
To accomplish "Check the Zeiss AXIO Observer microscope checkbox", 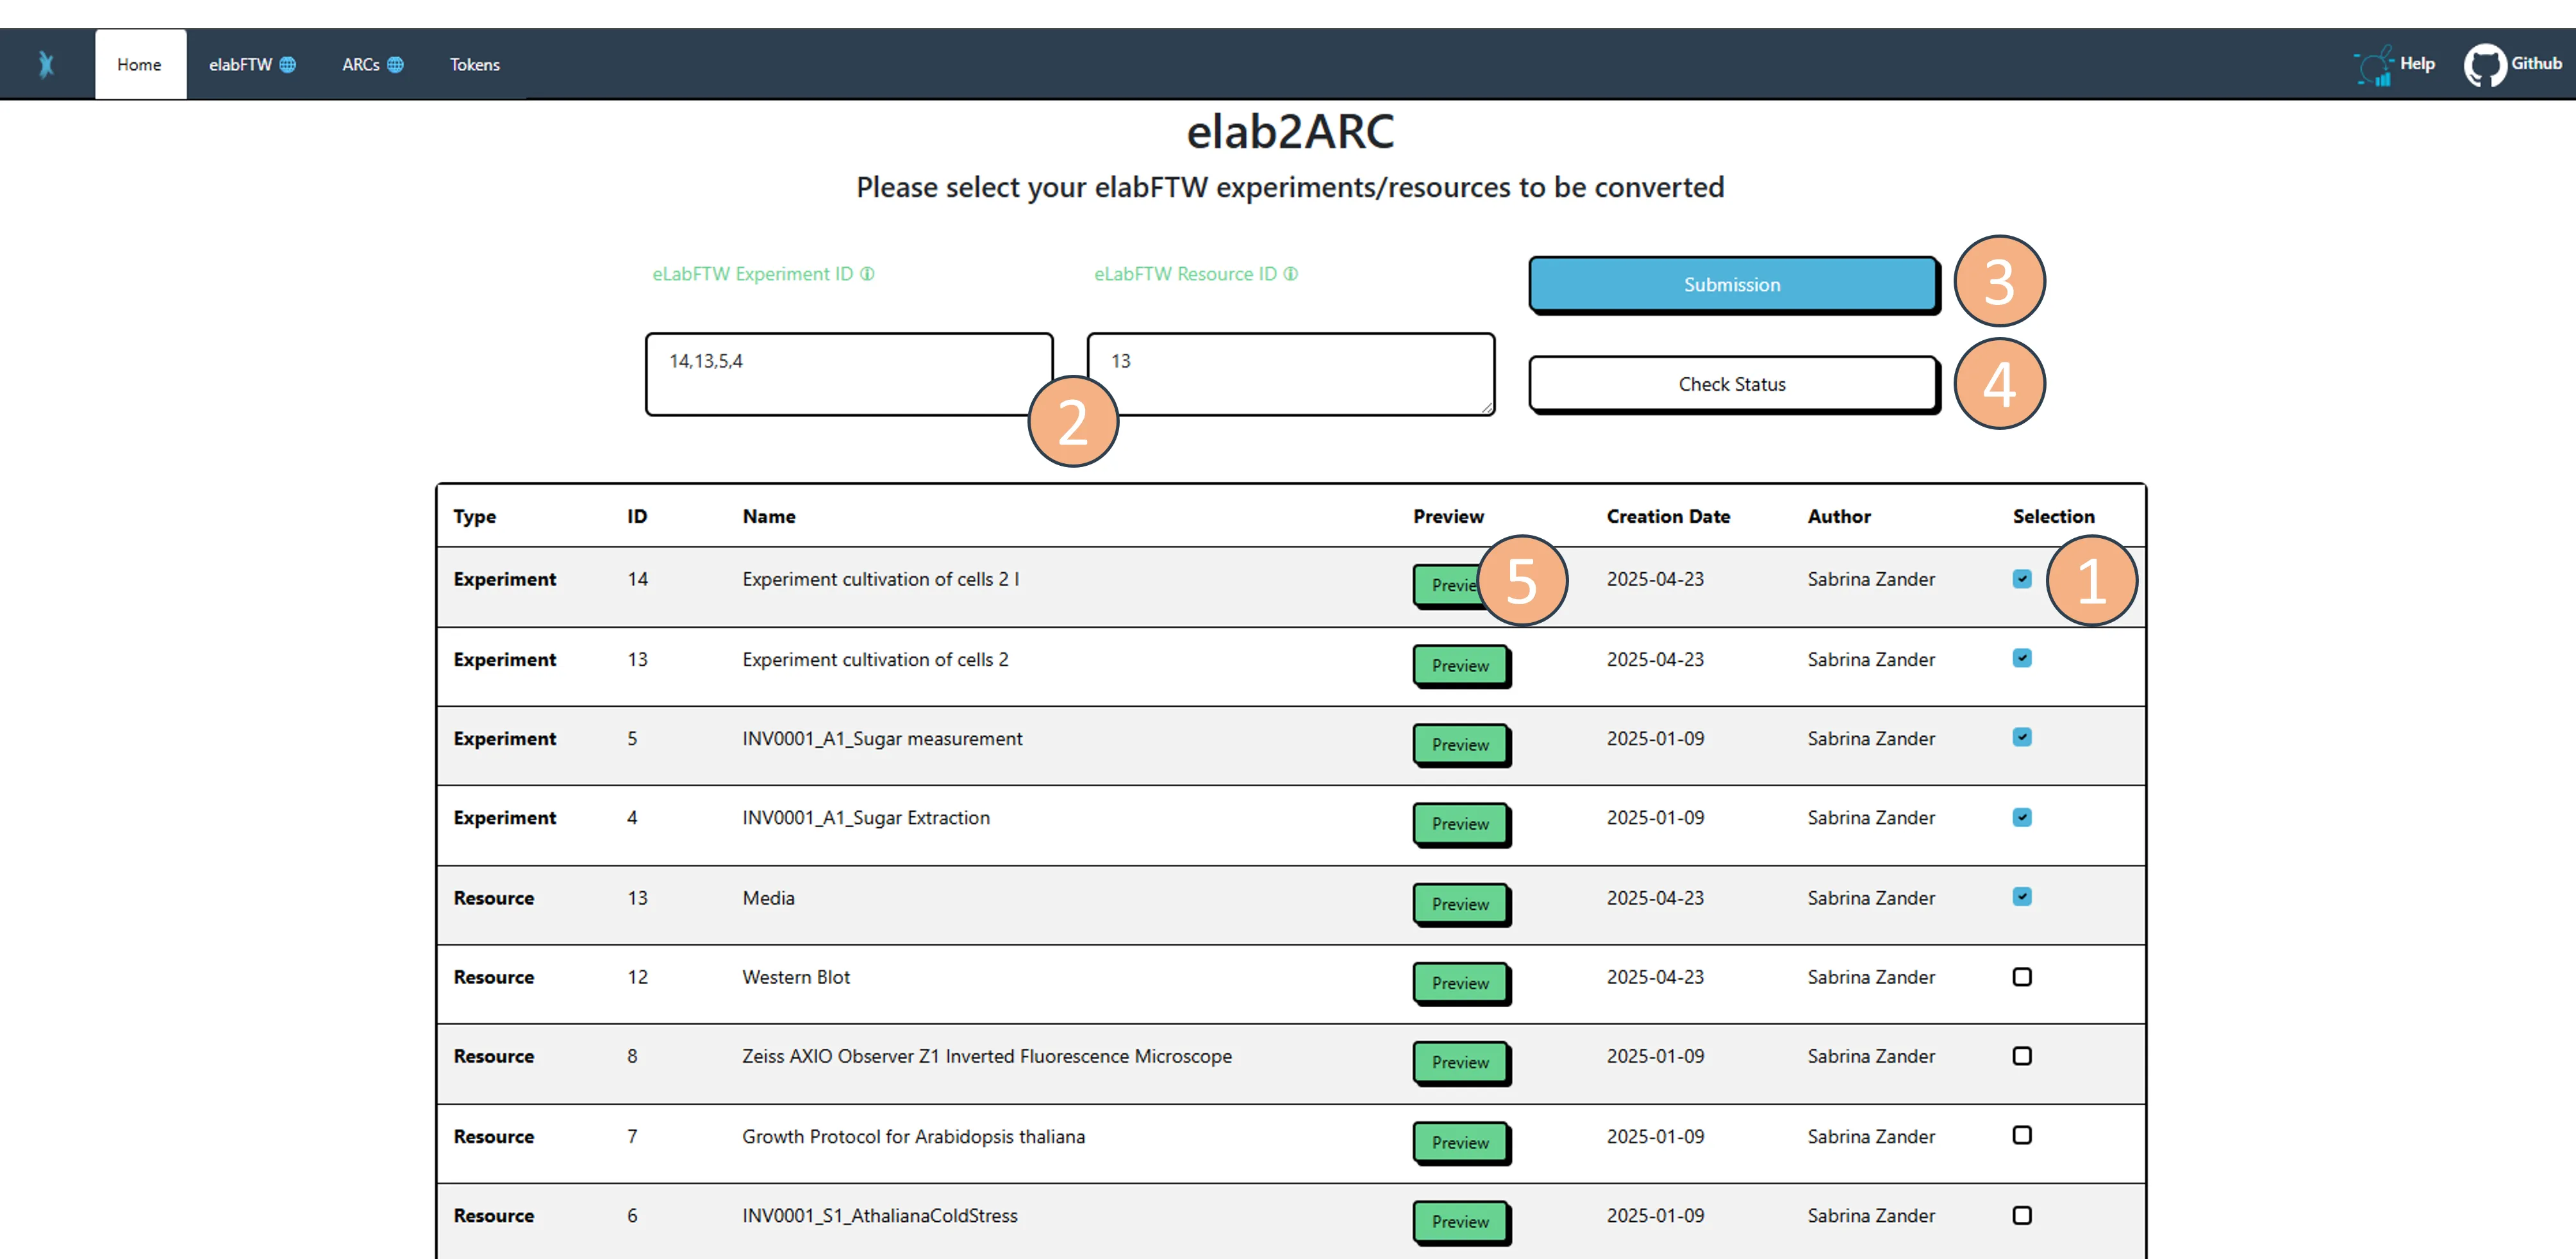I will click(x=2021, y=1056).
